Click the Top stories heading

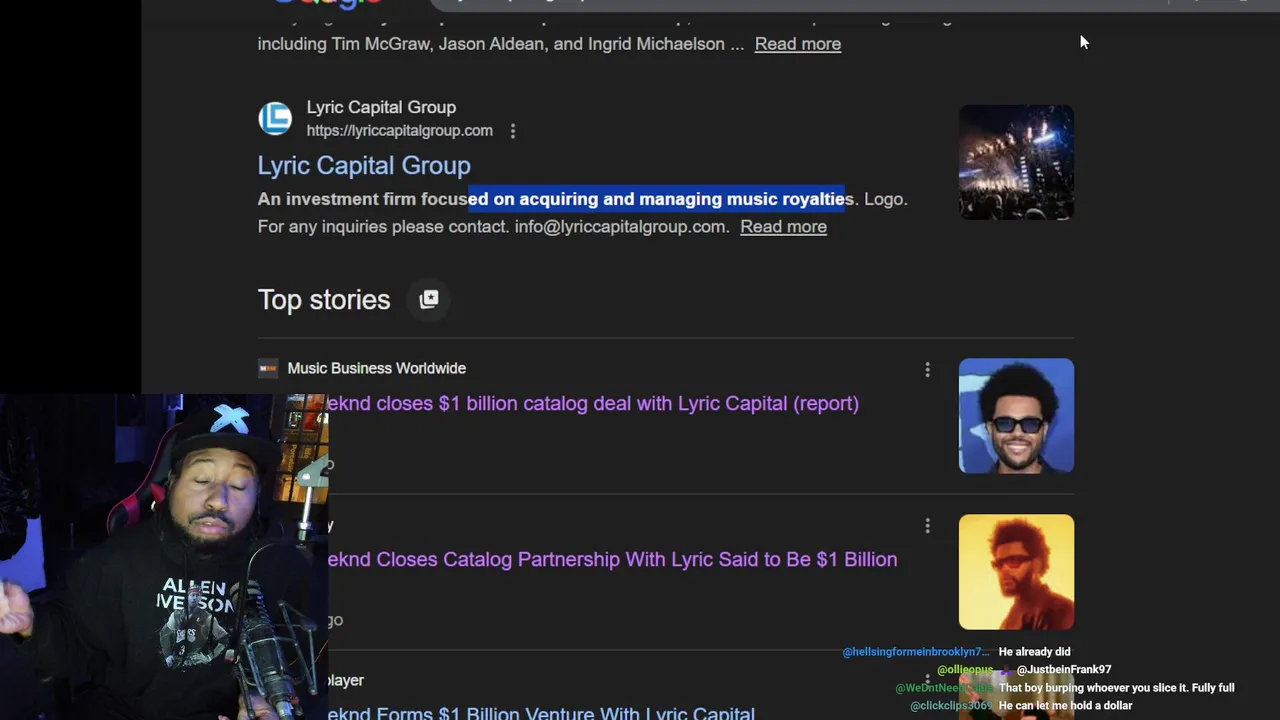pyautogui.click(x=324, y=300)
